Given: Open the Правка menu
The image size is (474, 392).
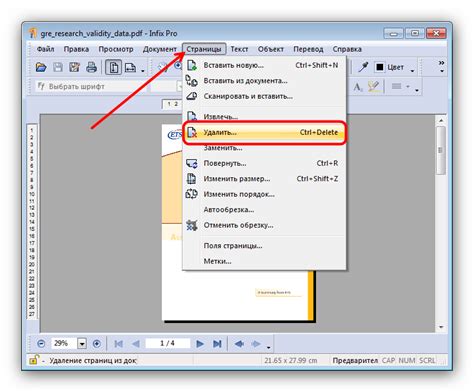Looking at the screenshot, I should [76, 49].
